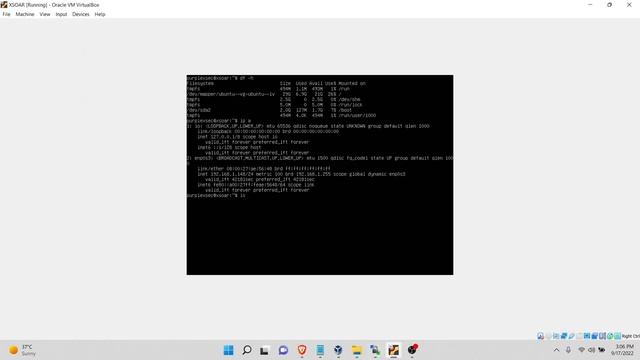This screenshot has height=360, width=640.
Task: Open the File menu
Action: click(7, 14)
